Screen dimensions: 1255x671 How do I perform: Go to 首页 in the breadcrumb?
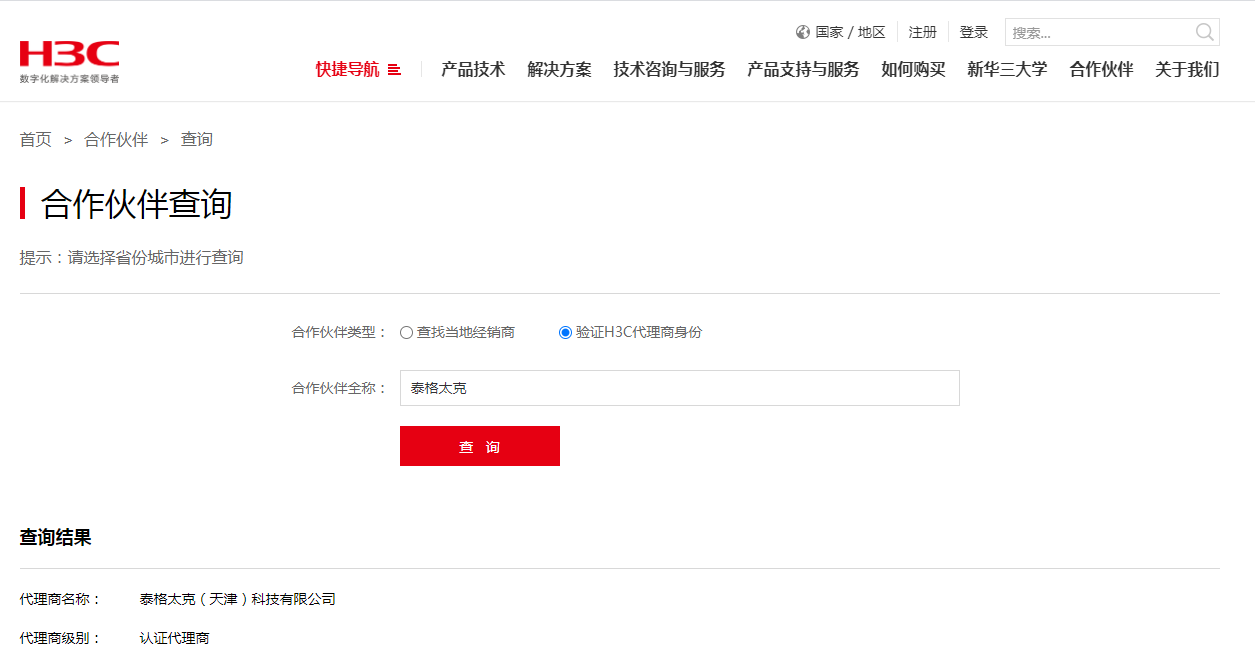[36, 140]
